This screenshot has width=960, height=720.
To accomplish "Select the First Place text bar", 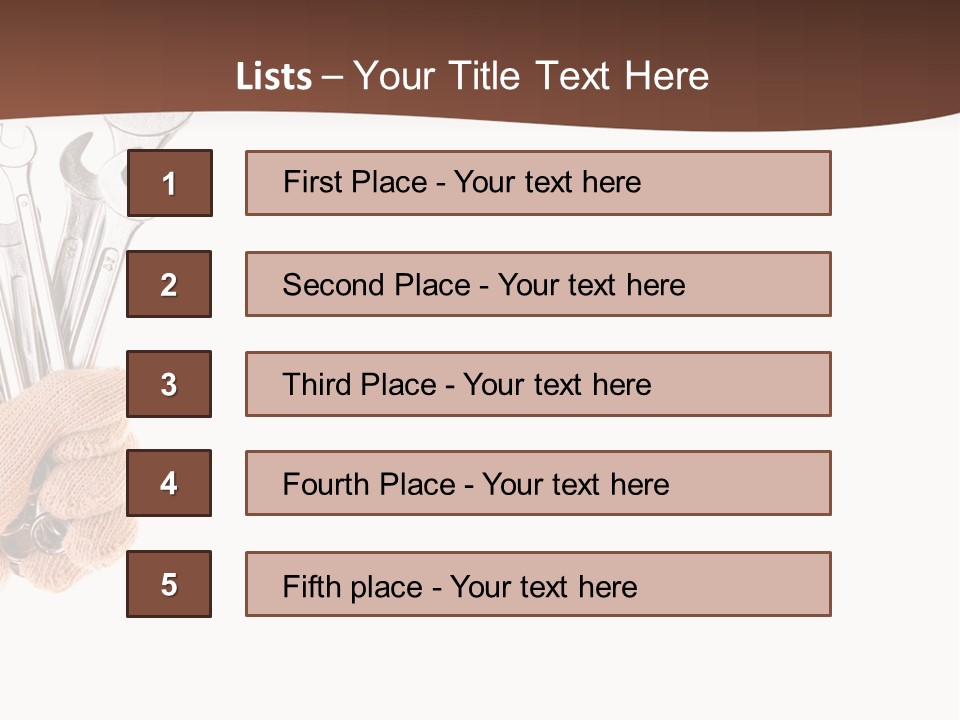I will tap(538, 183).
